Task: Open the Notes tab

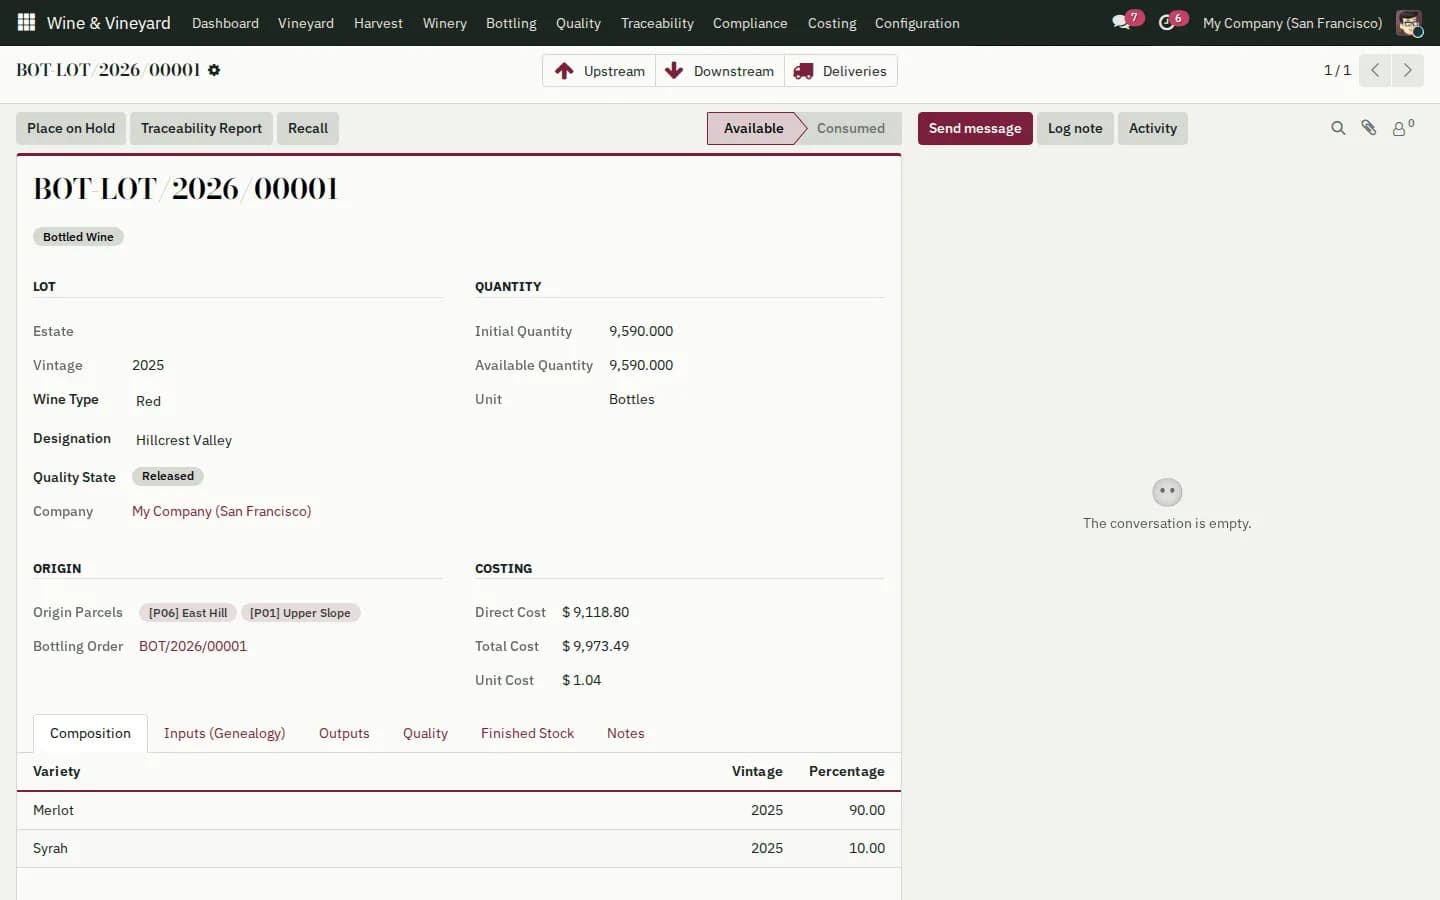Action: click(x=626, y=733)
